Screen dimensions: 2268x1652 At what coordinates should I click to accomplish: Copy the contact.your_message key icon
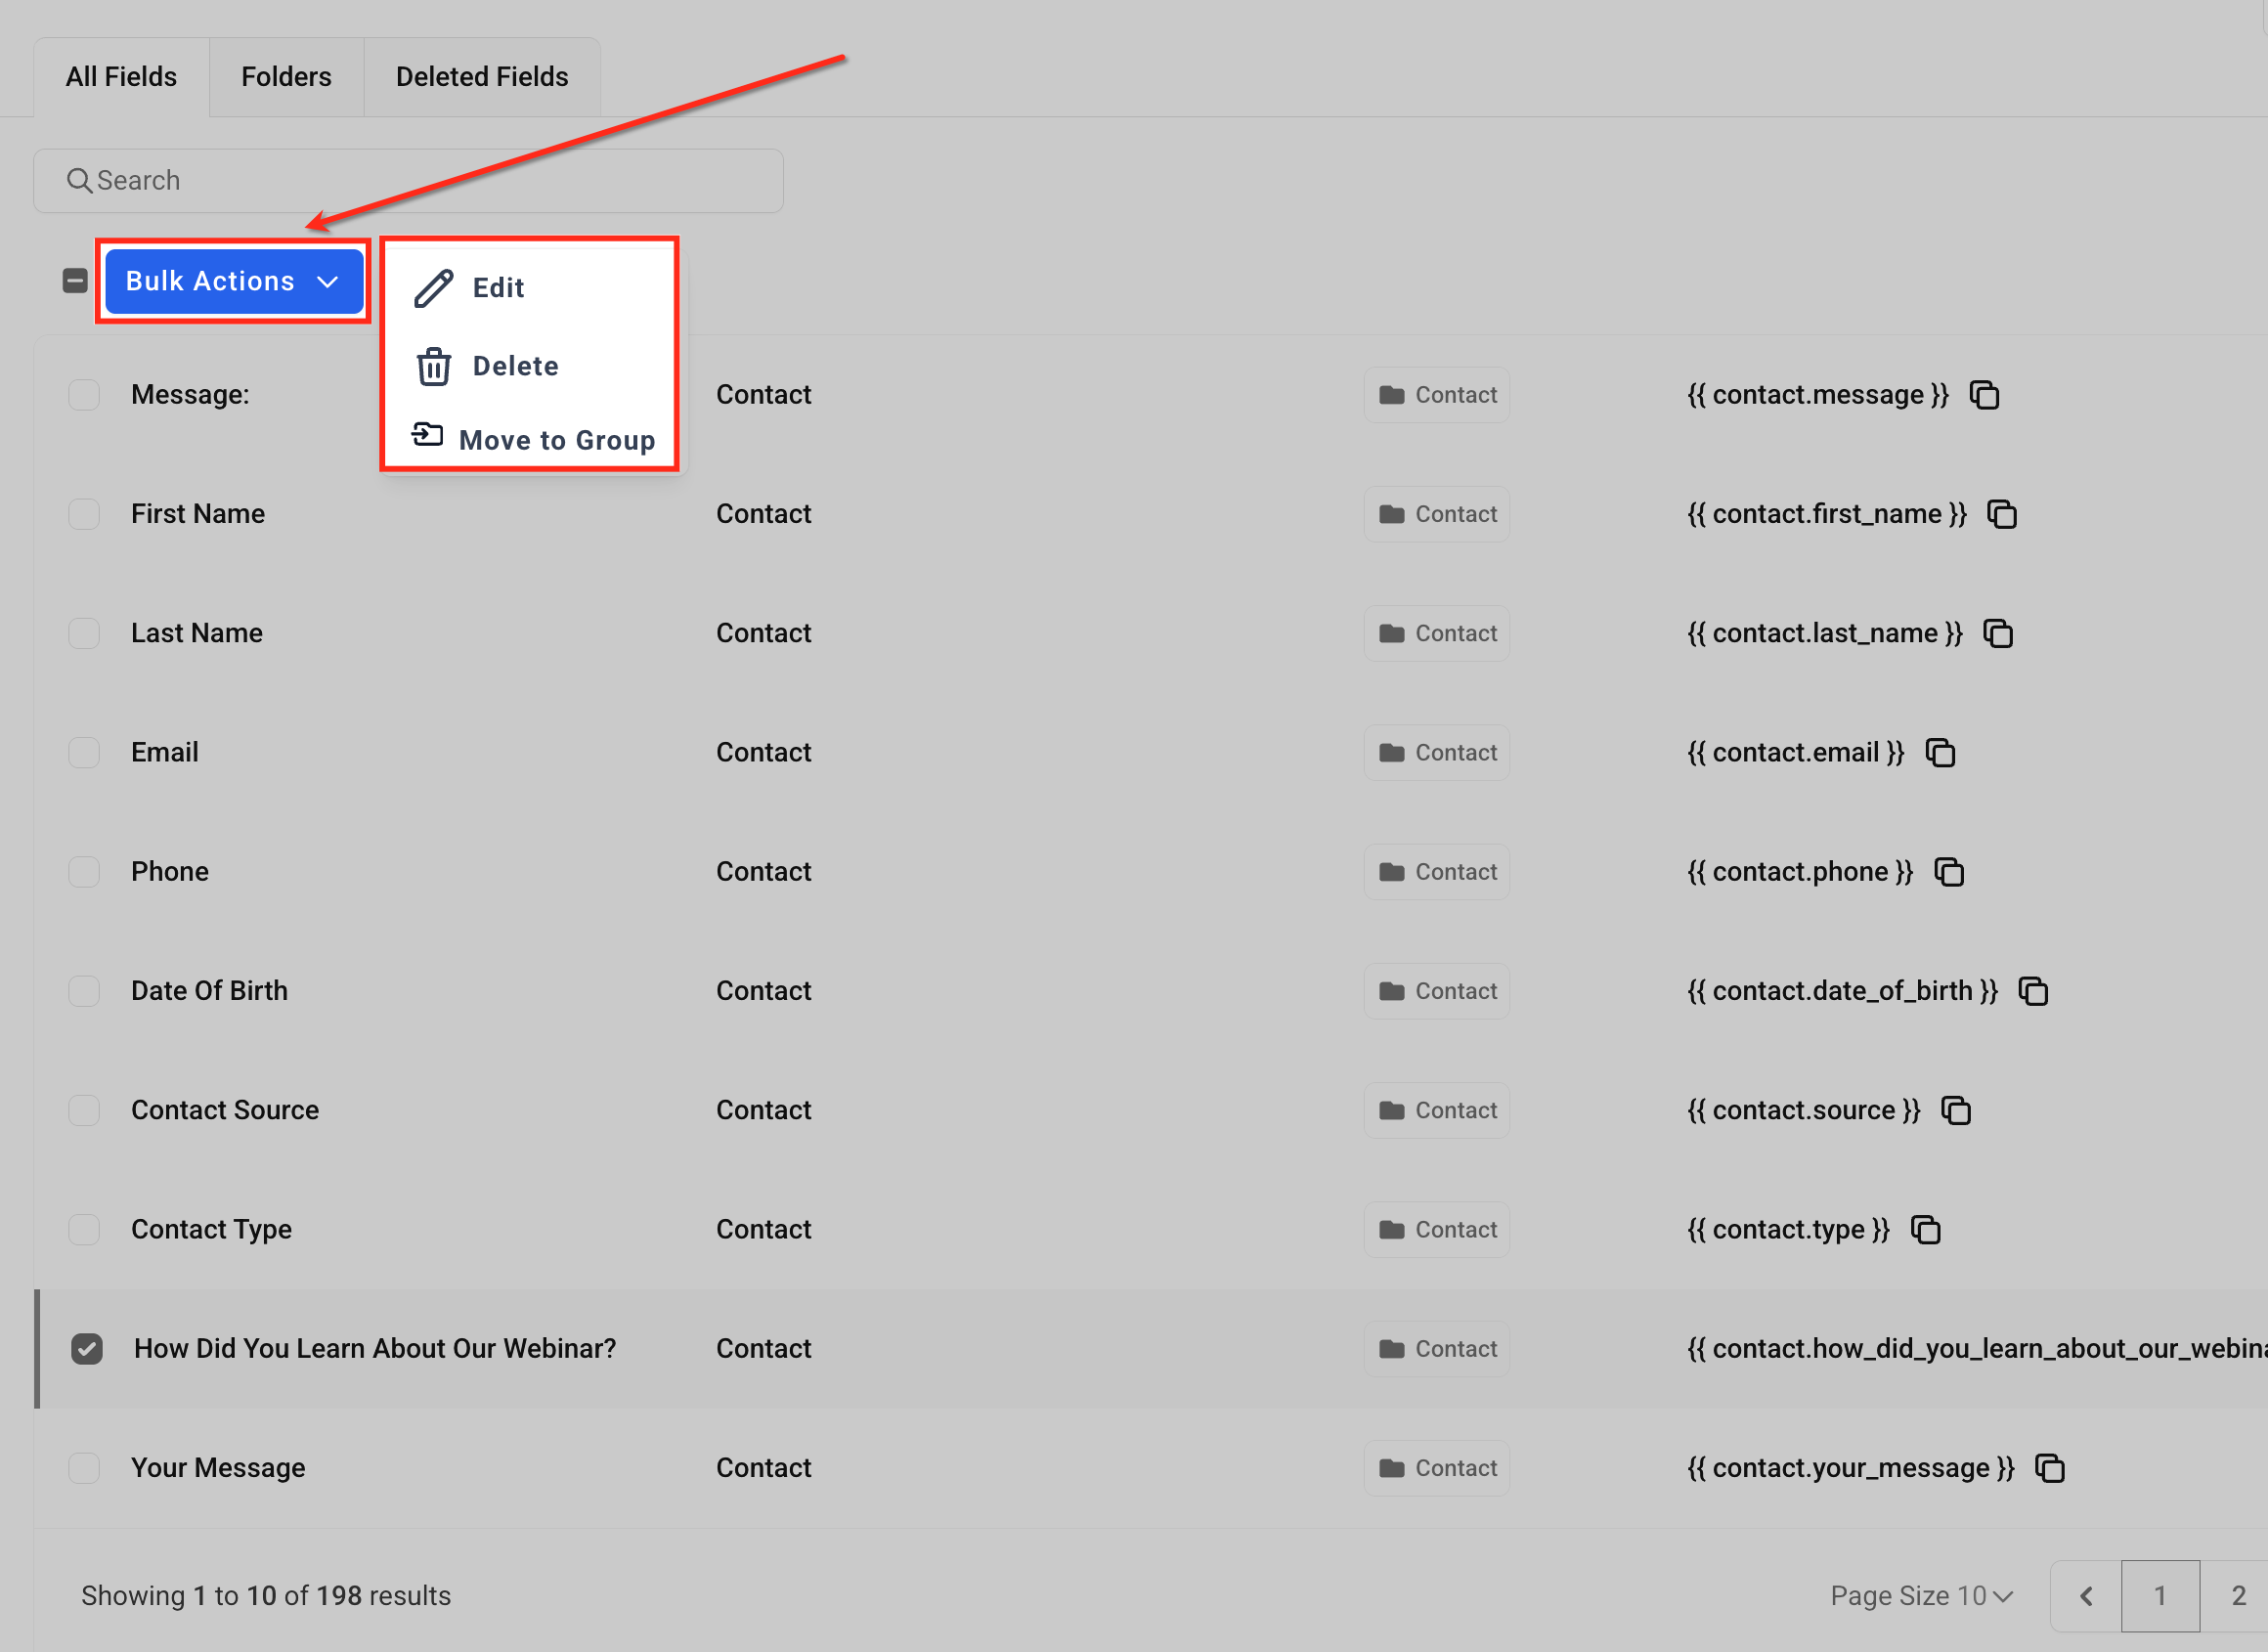(2050, 1468)
